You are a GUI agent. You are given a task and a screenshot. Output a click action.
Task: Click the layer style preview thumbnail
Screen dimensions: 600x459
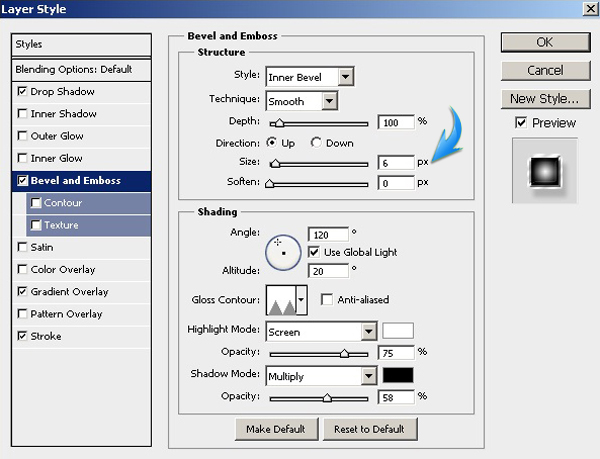(544, 168)
